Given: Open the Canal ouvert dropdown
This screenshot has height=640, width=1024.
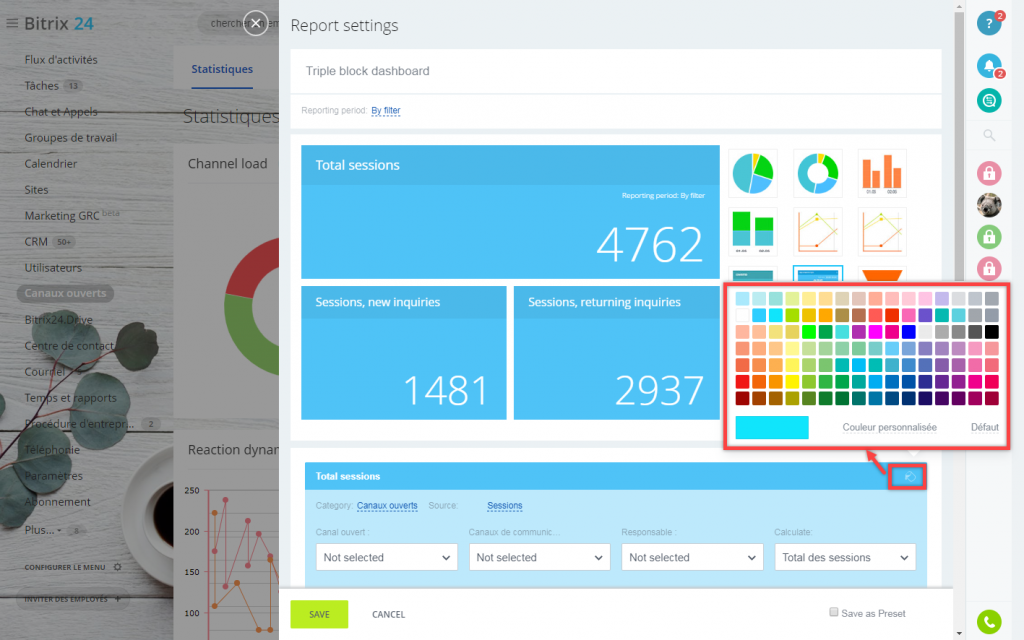Looking at the screenshot, I should (387, 557).
